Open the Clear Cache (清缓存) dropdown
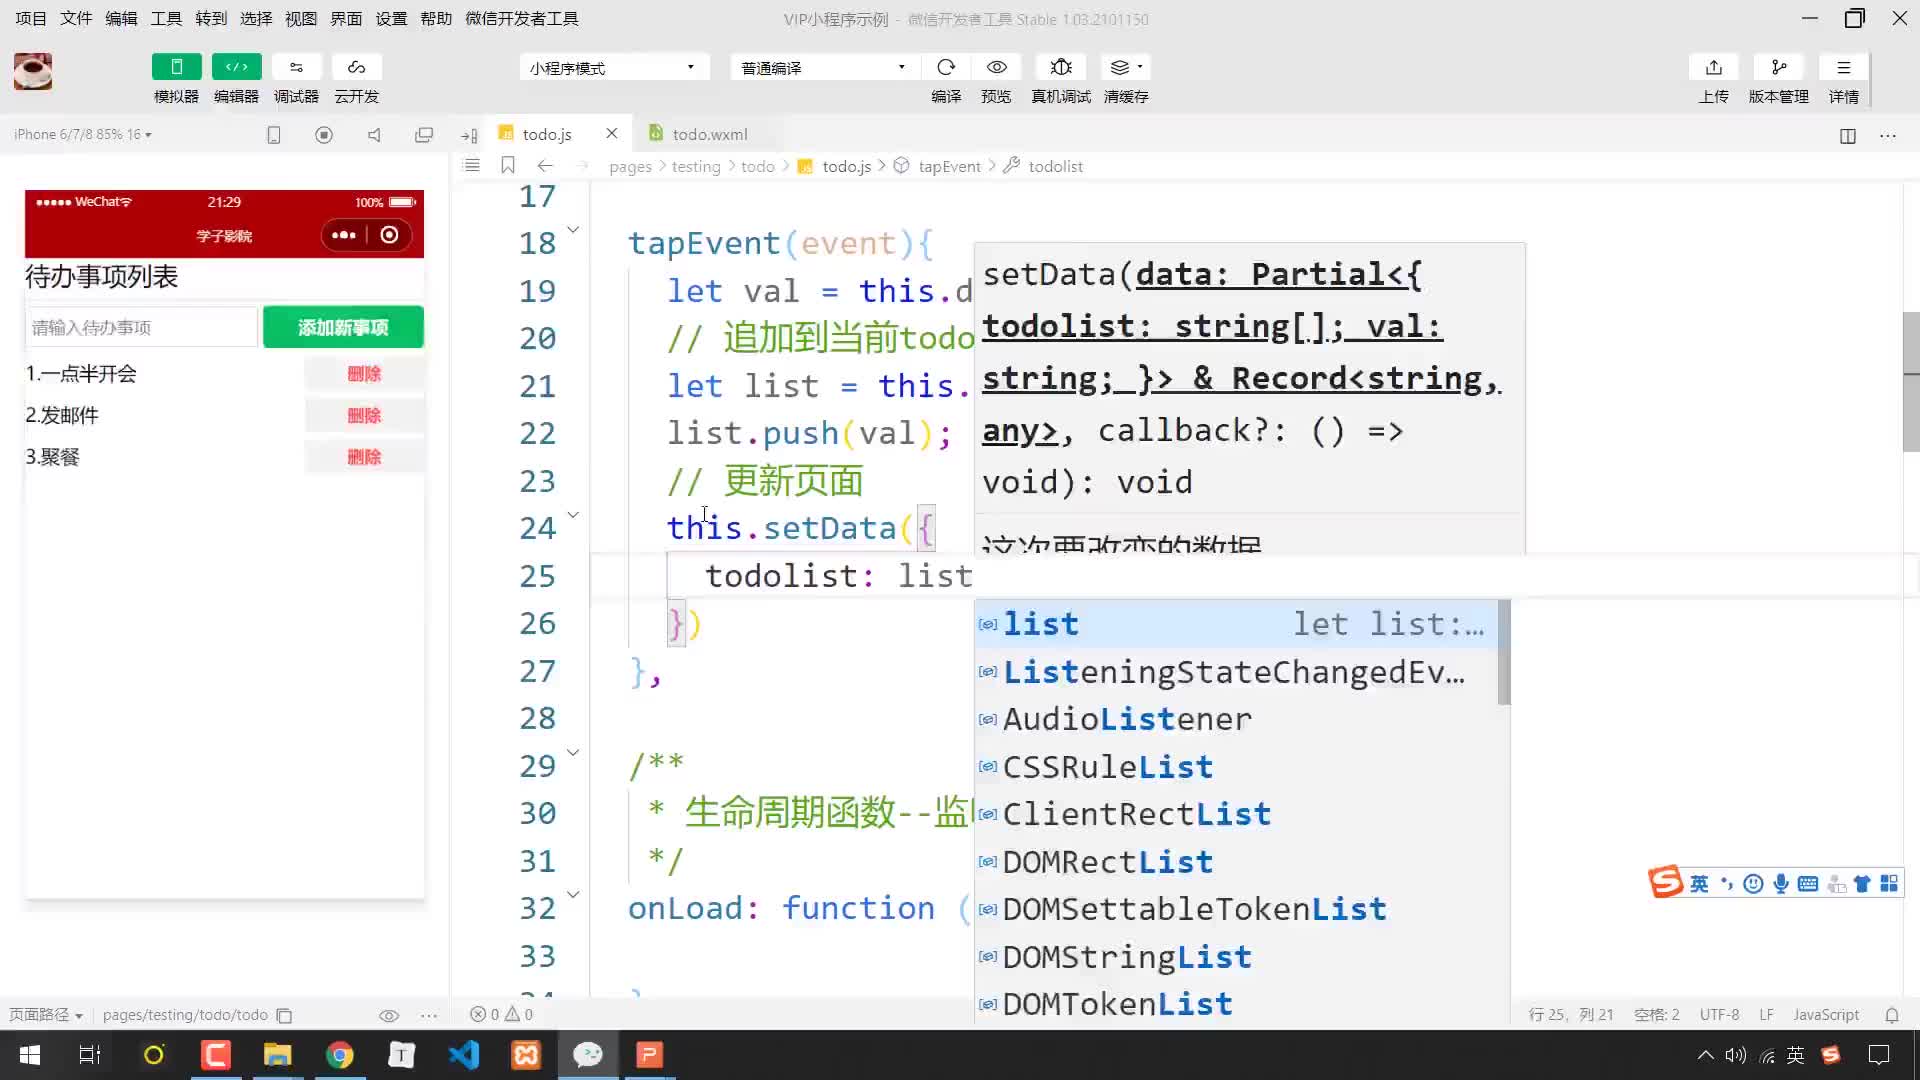This screenshot has width=1920, height=1080. coord(1126,67)
